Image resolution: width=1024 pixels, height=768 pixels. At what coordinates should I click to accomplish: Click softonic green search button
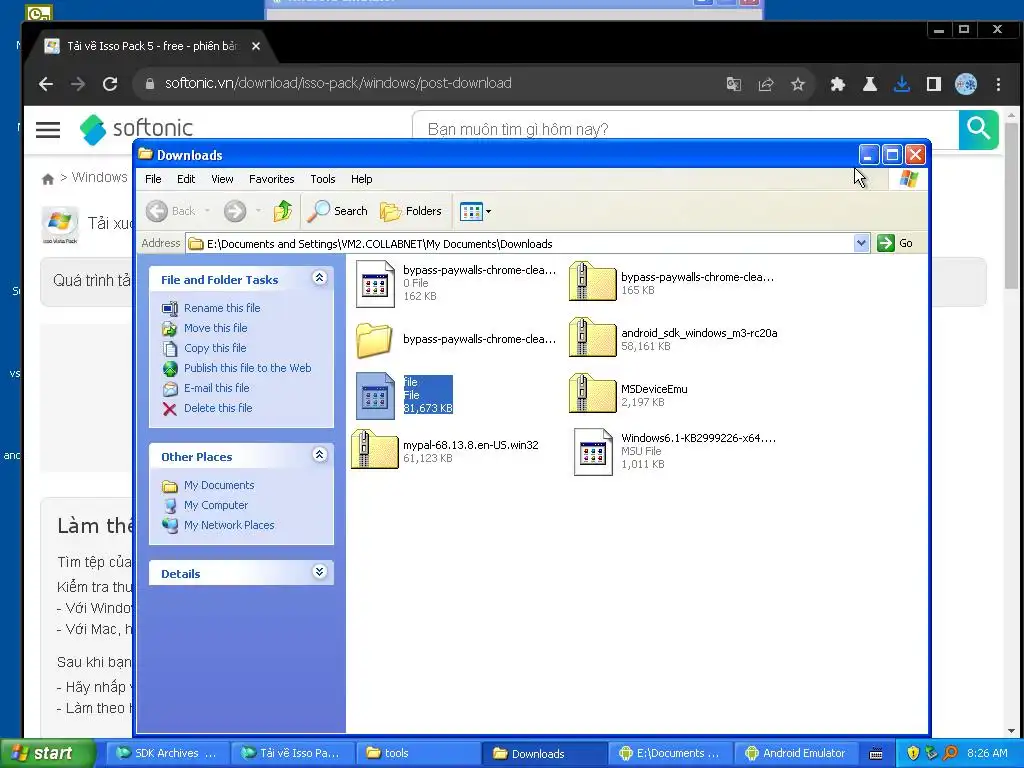pyautogui.click(x=978, y=129)
